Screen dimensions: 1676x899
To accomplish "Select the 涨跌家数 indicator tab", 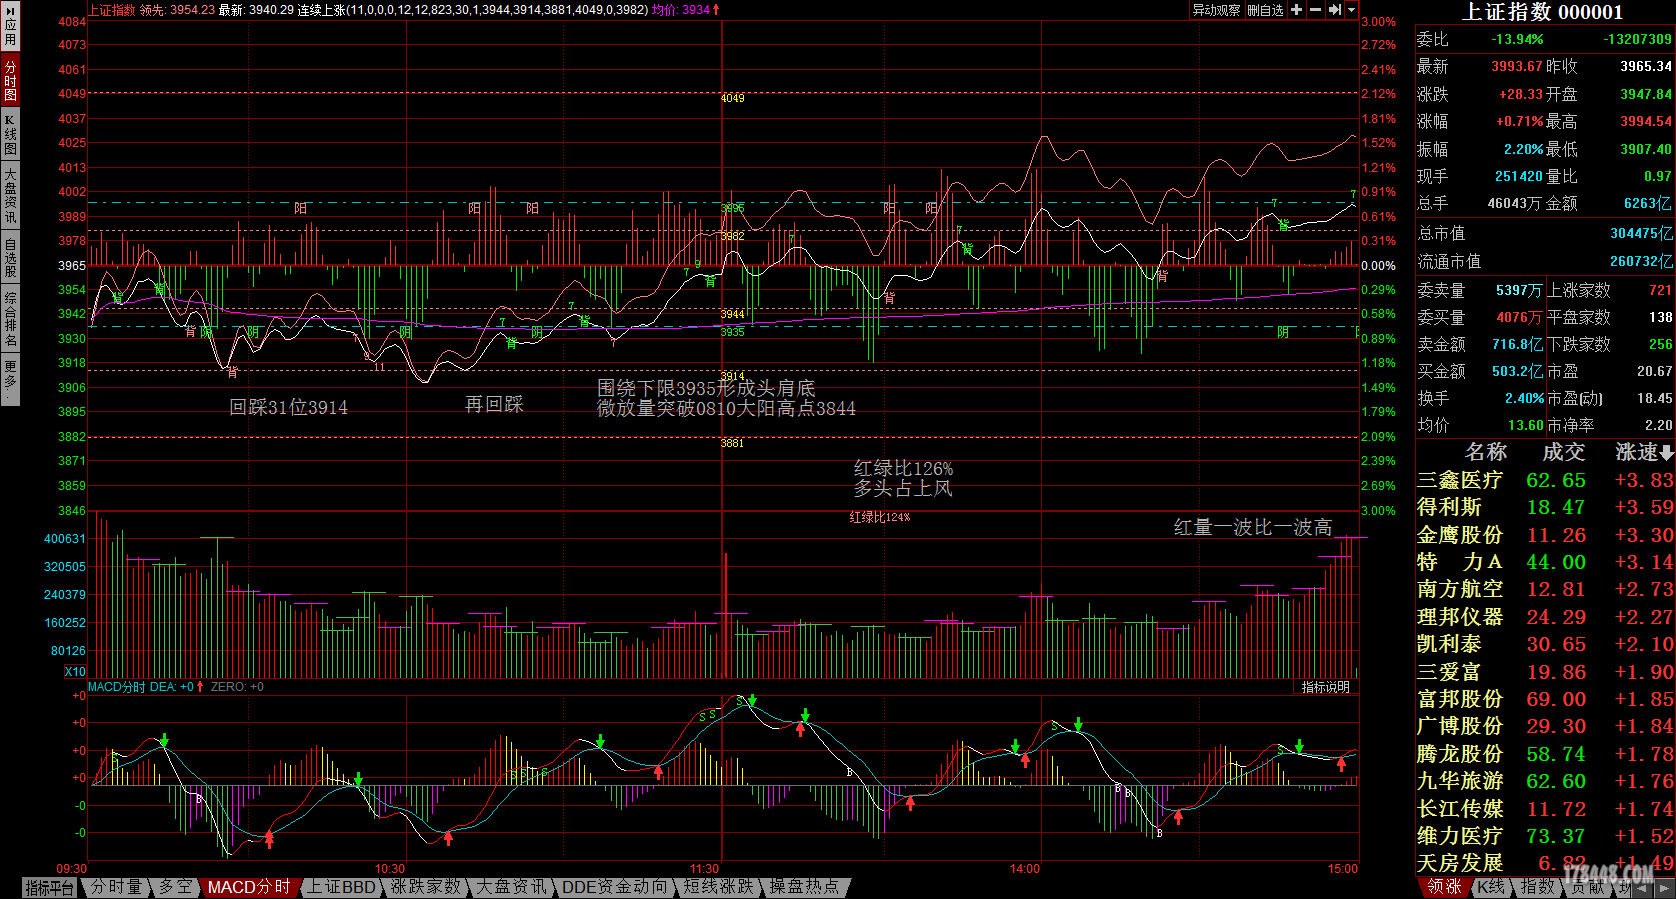I will 427,887.
